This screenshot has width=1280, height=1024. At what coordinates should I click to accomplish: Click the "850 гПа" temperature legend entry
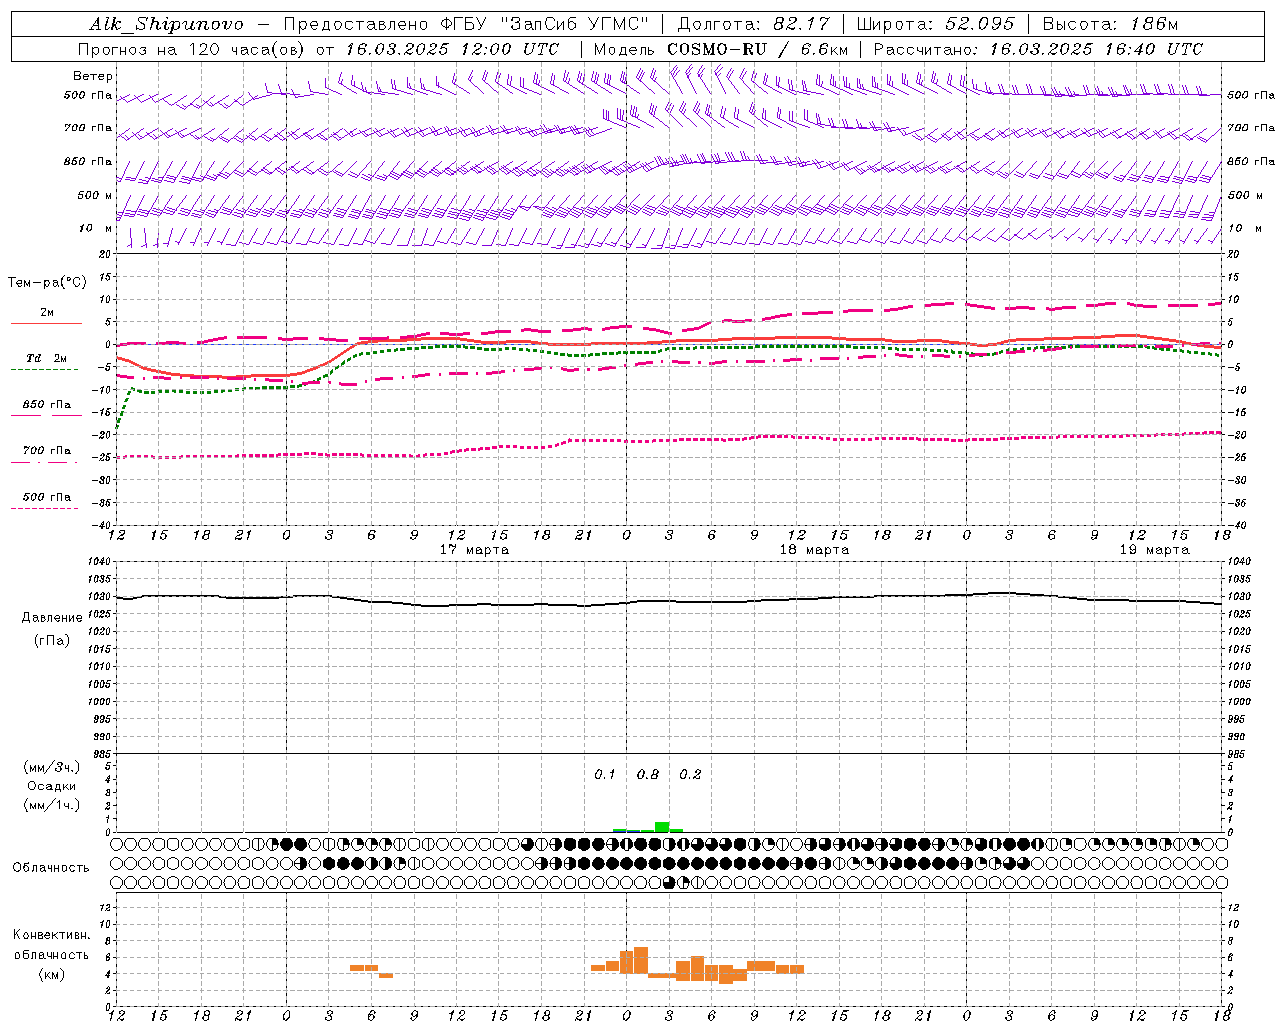pos(47,404)
